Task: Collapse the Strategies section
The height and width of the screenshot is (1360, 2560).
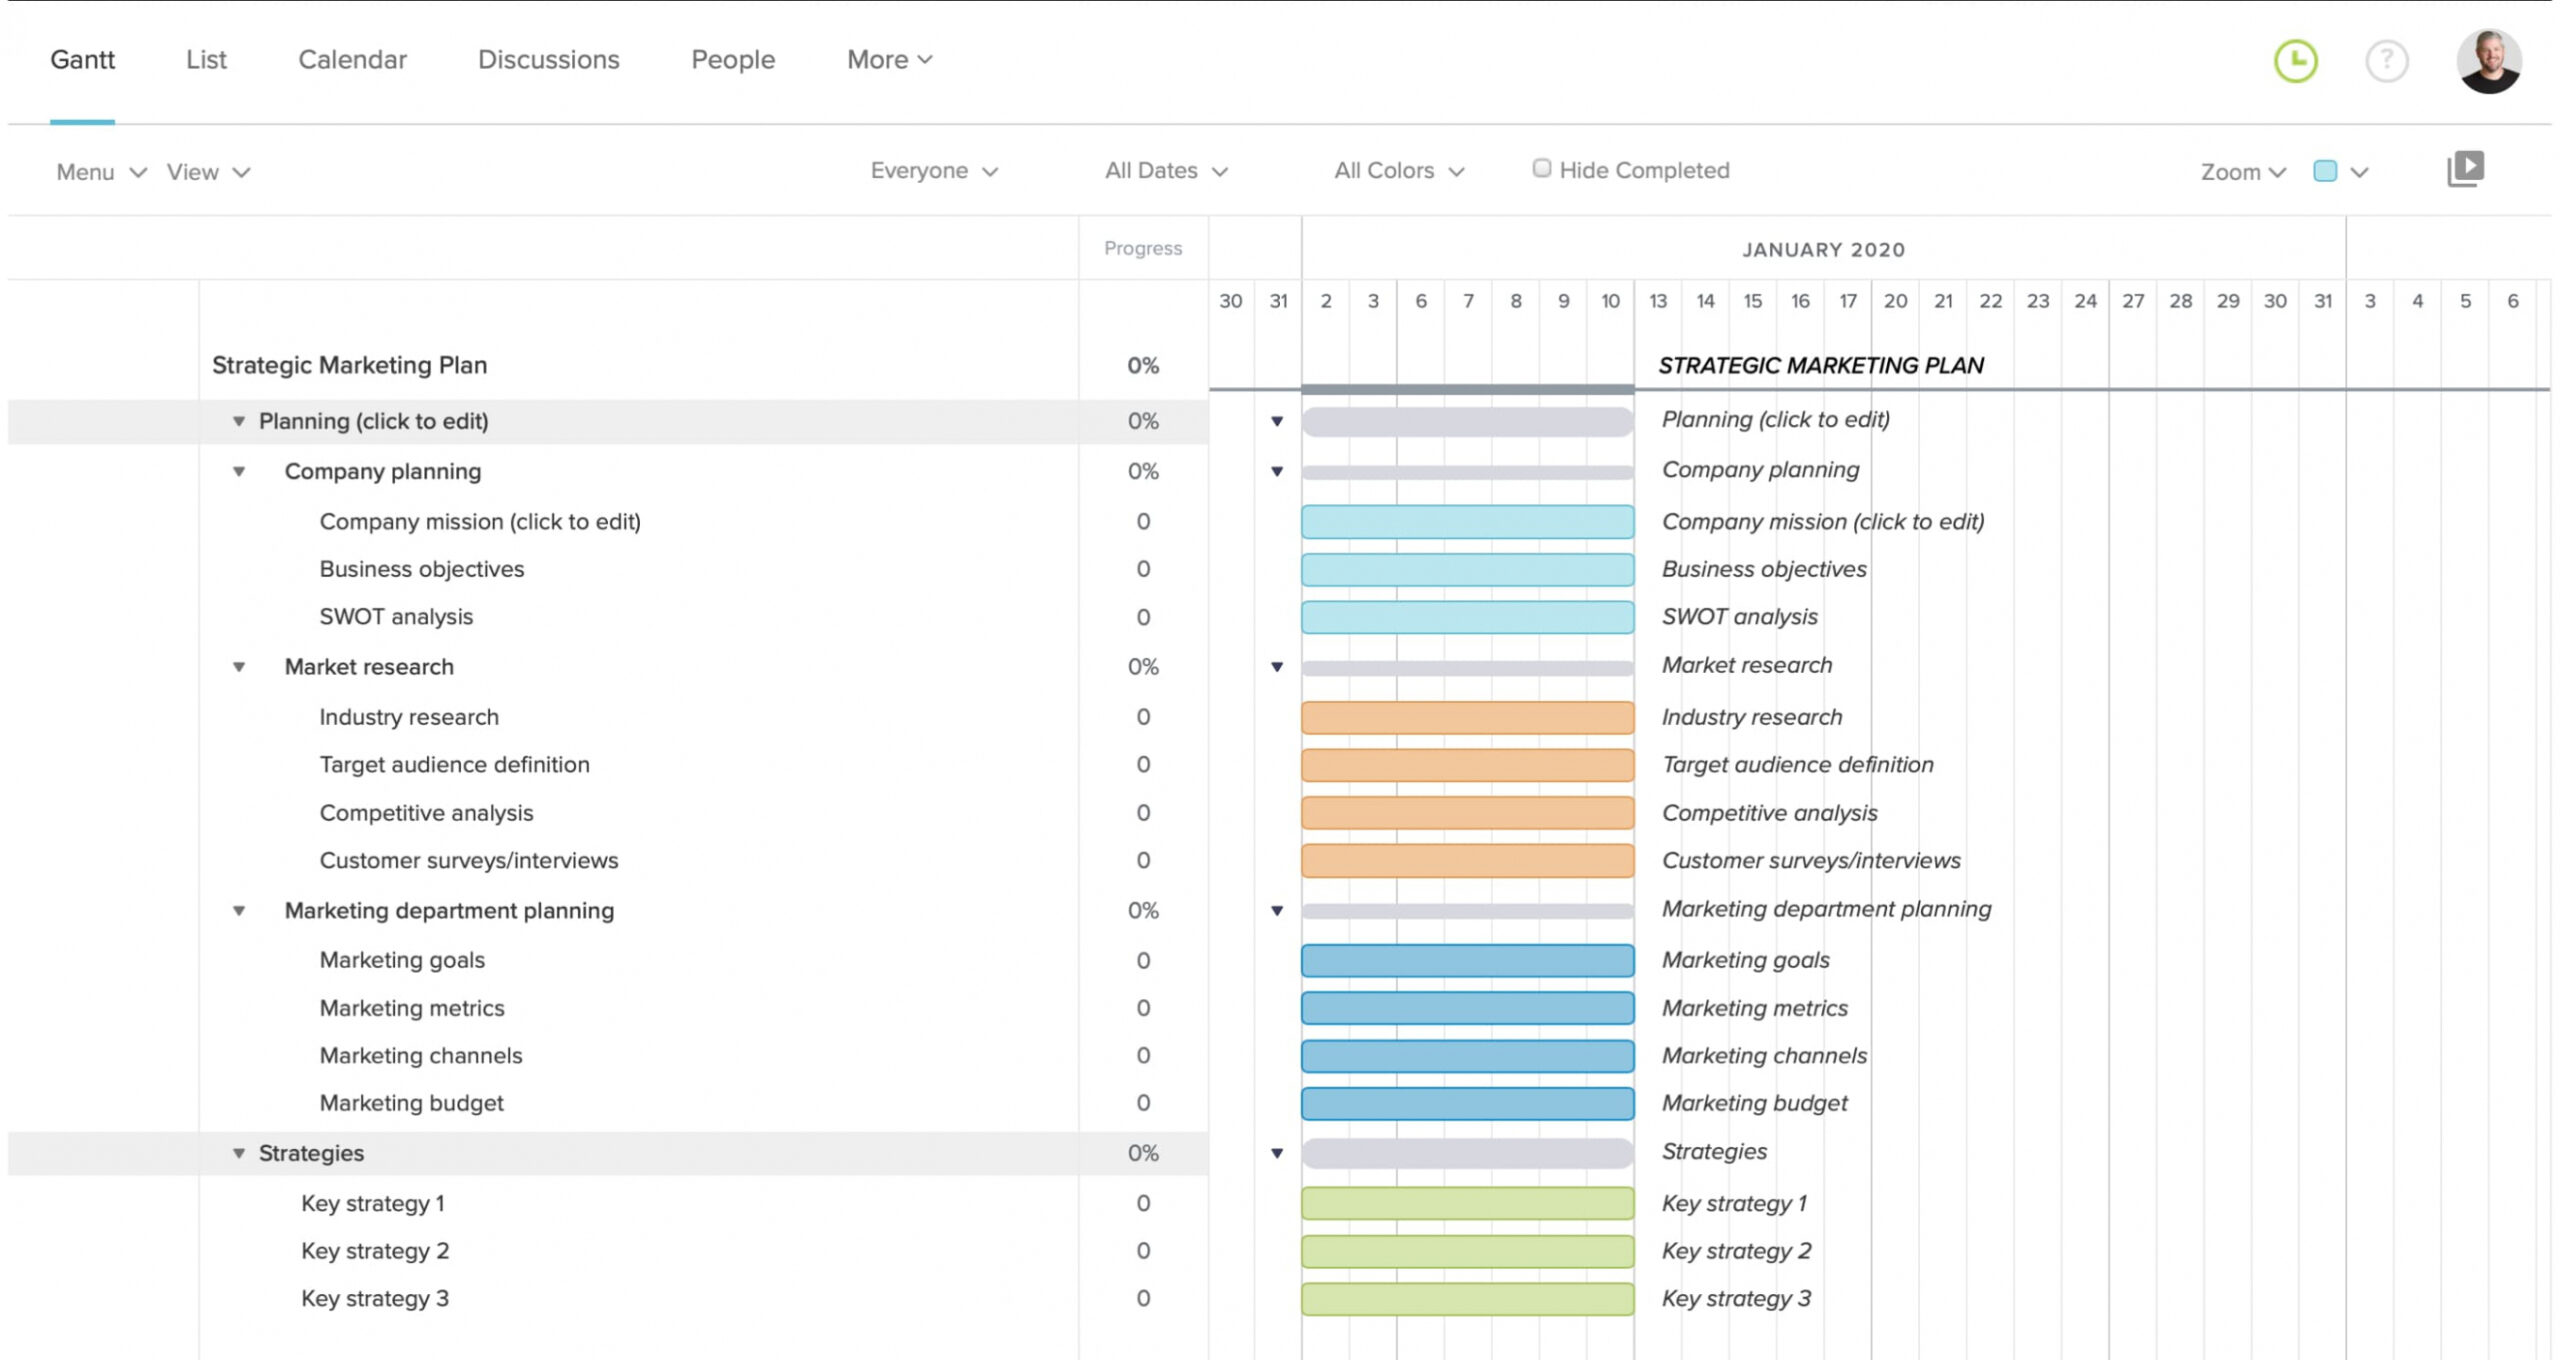Action: 239,1153
